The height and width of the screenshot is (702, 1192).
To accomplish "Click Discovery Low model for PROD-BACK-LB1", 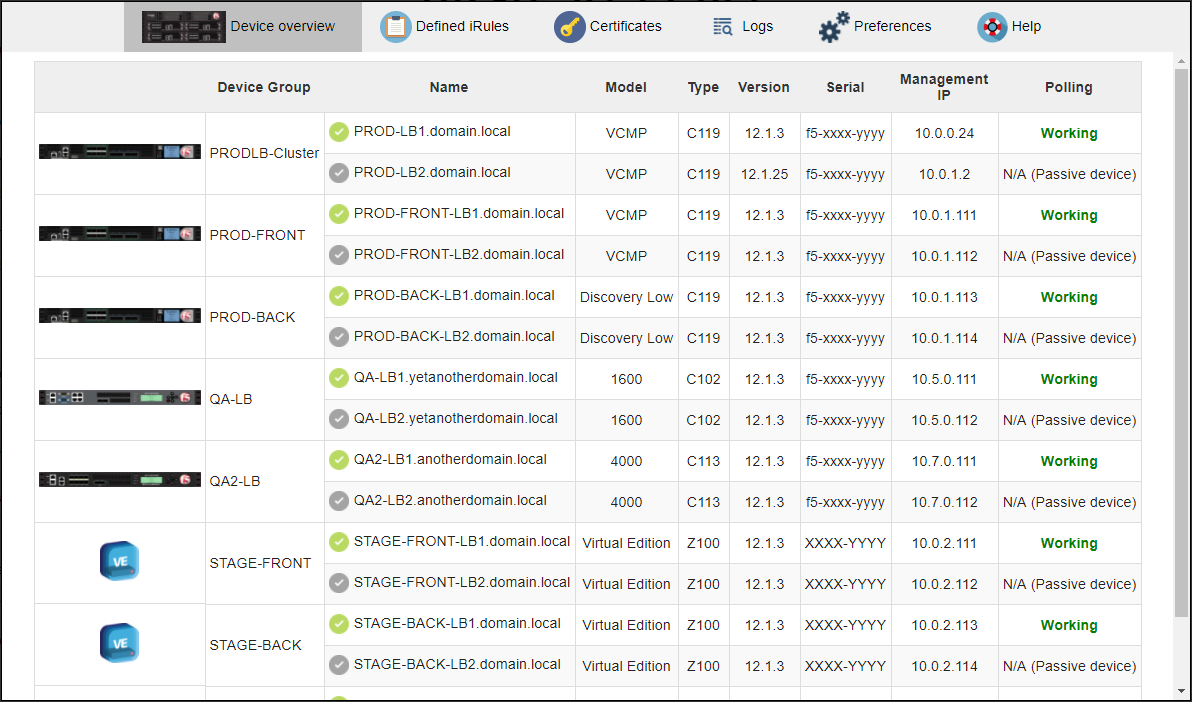I will click(x=626, y=297).
